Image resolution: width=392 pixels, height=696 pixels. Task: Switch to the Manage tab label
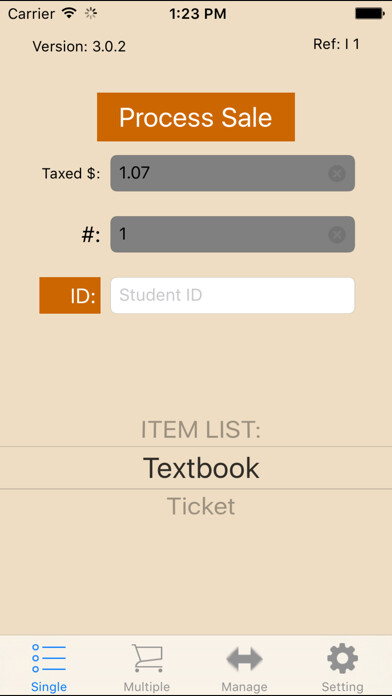click(245, 687)
